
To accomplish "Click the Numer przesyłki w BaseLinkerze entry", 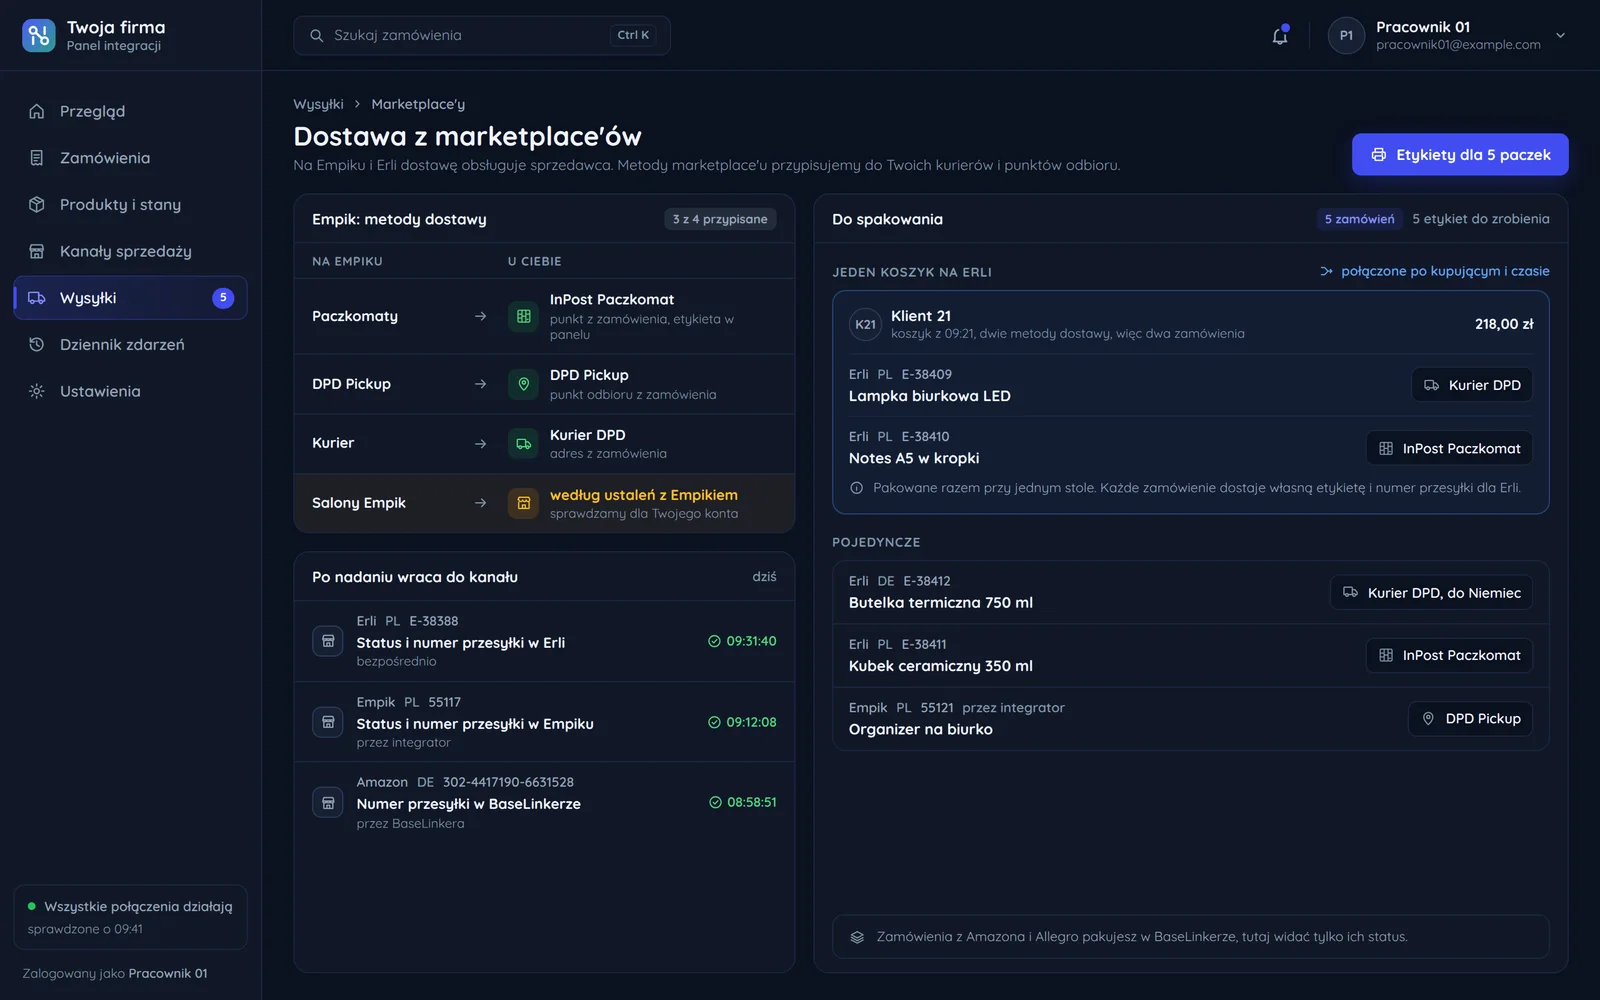I will click(x=544, y=802).
